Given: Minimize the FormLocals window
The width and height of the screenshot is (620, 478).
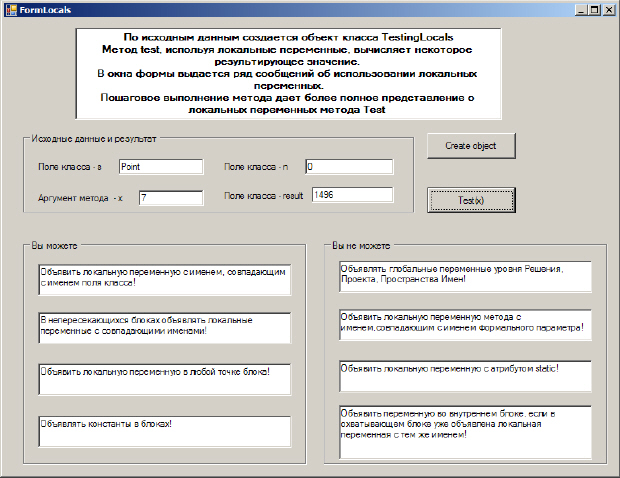Looking at the screenshot, I should [x=581, y=10].
